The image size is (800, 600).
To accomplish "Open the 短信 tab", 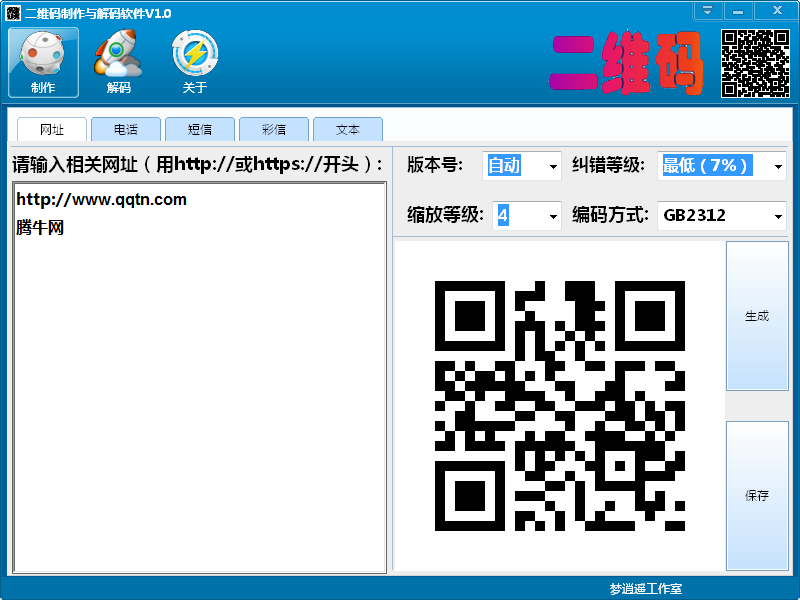I will click(x=200, y=130).
